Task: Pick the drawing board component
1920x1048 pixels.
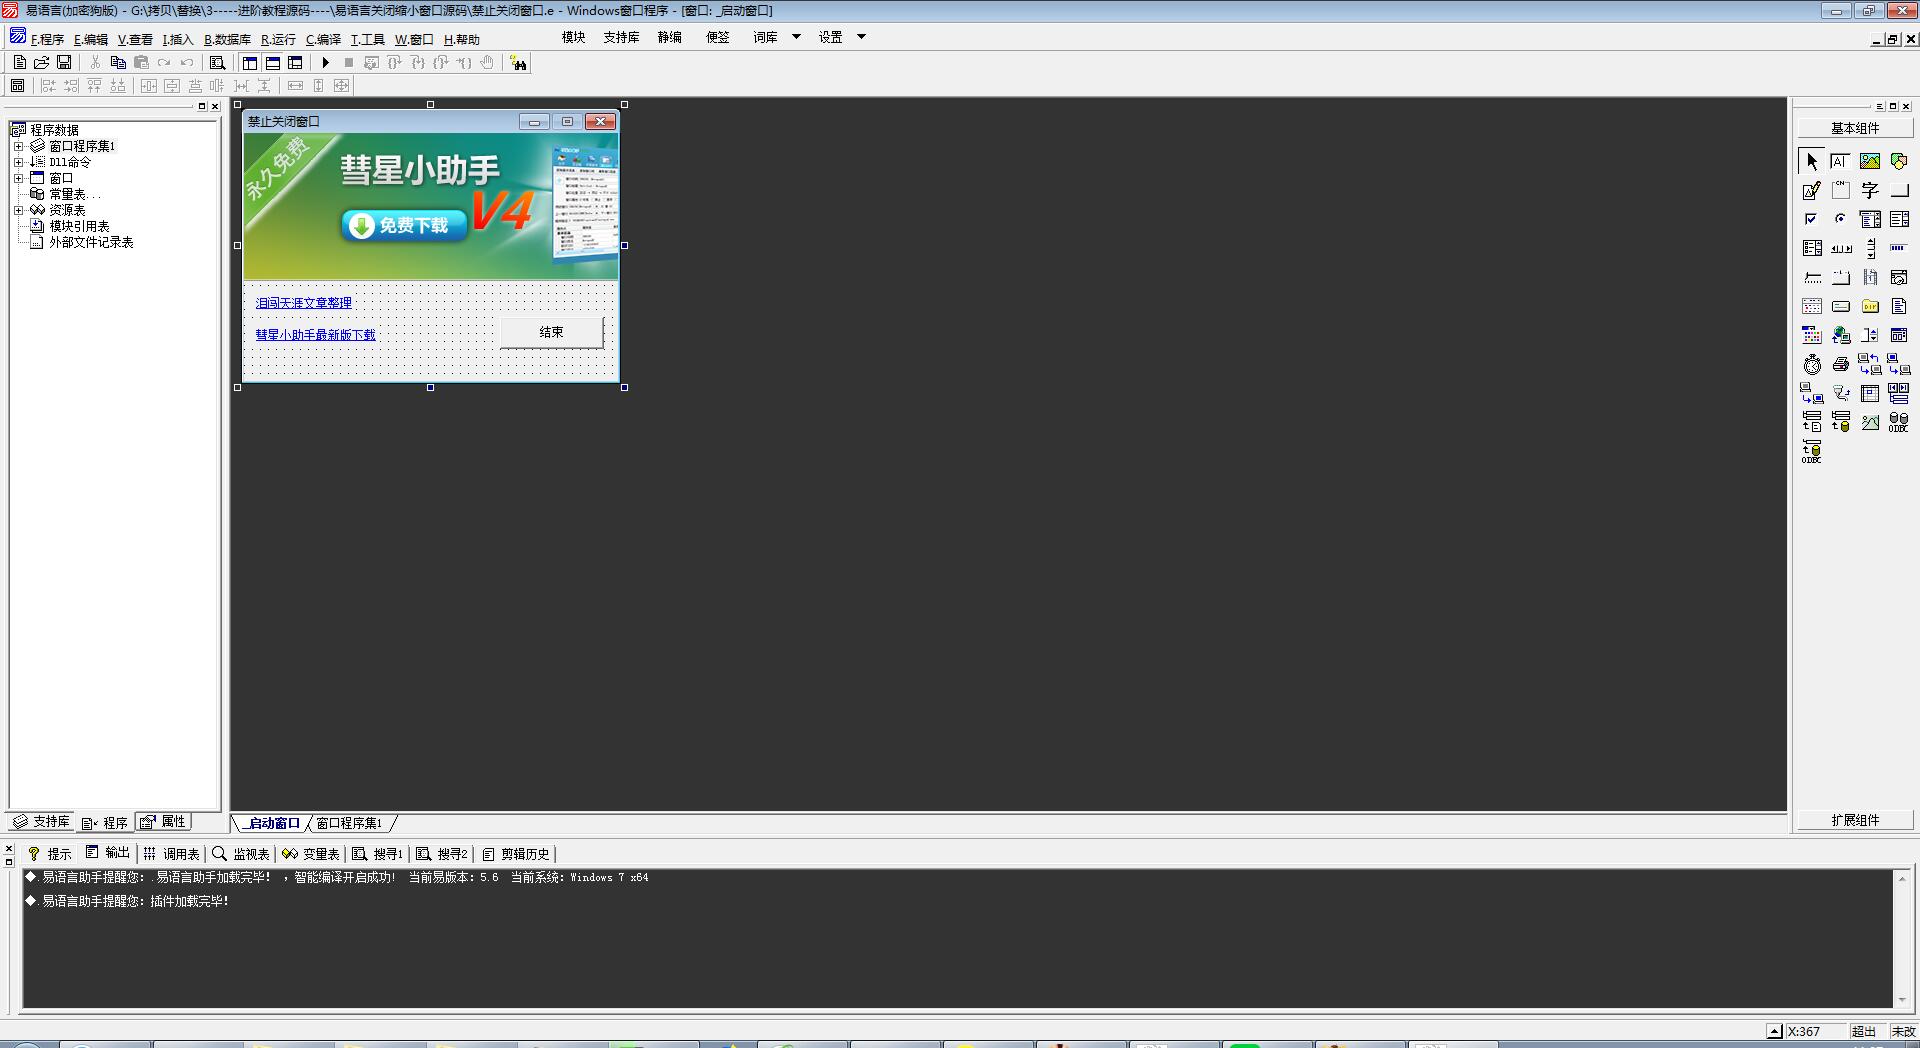Action: (1812, 190)
